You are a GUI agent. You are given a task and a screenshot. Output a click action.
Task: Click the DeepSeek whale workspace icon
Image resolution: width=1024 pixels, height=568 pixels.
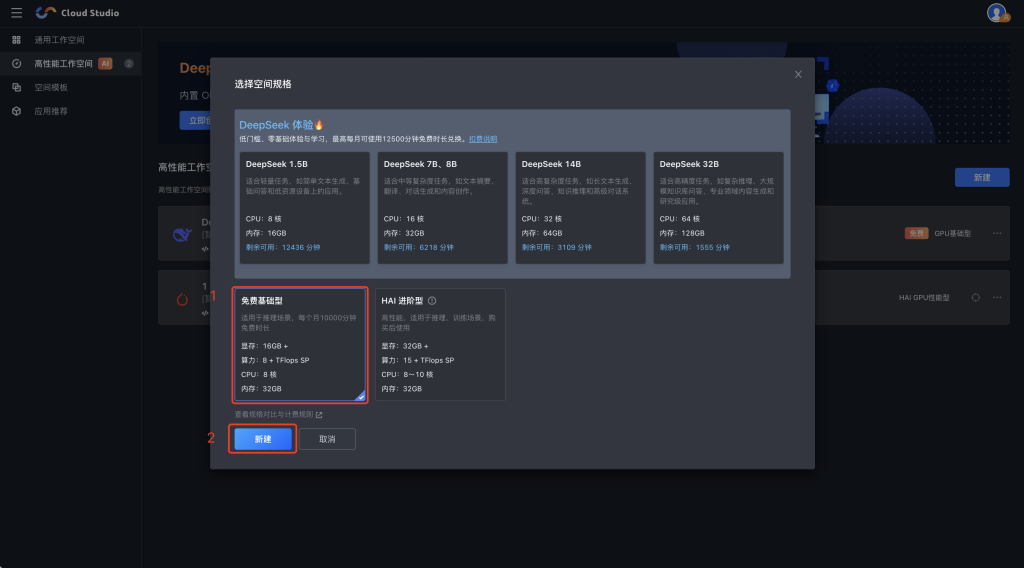pyautogui.click(x=182, y=234)
